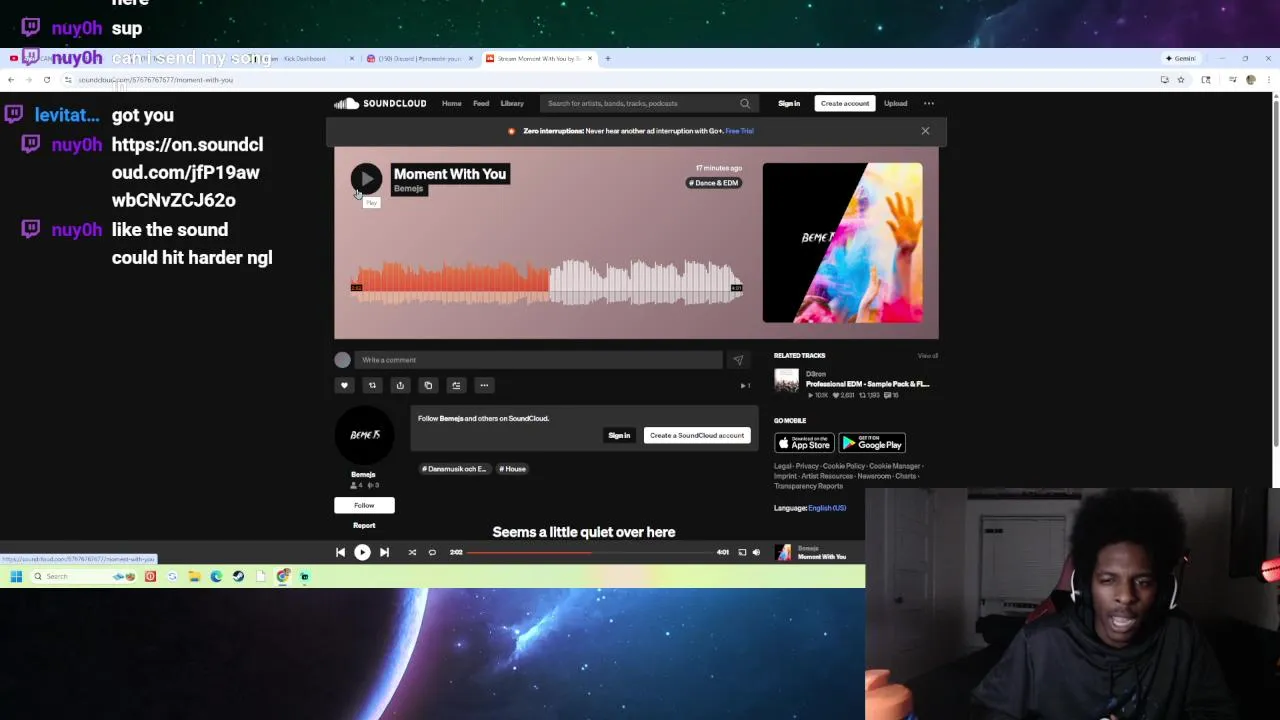Reload the browser page

click(x=46, y=80)
